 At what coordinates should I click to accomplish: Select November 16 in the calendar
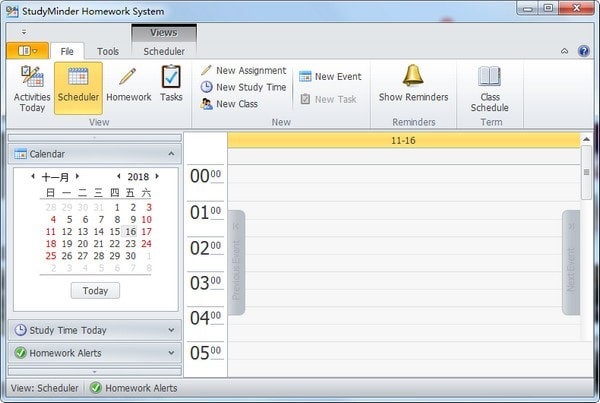pyautogui.click(x=130, y=232)
